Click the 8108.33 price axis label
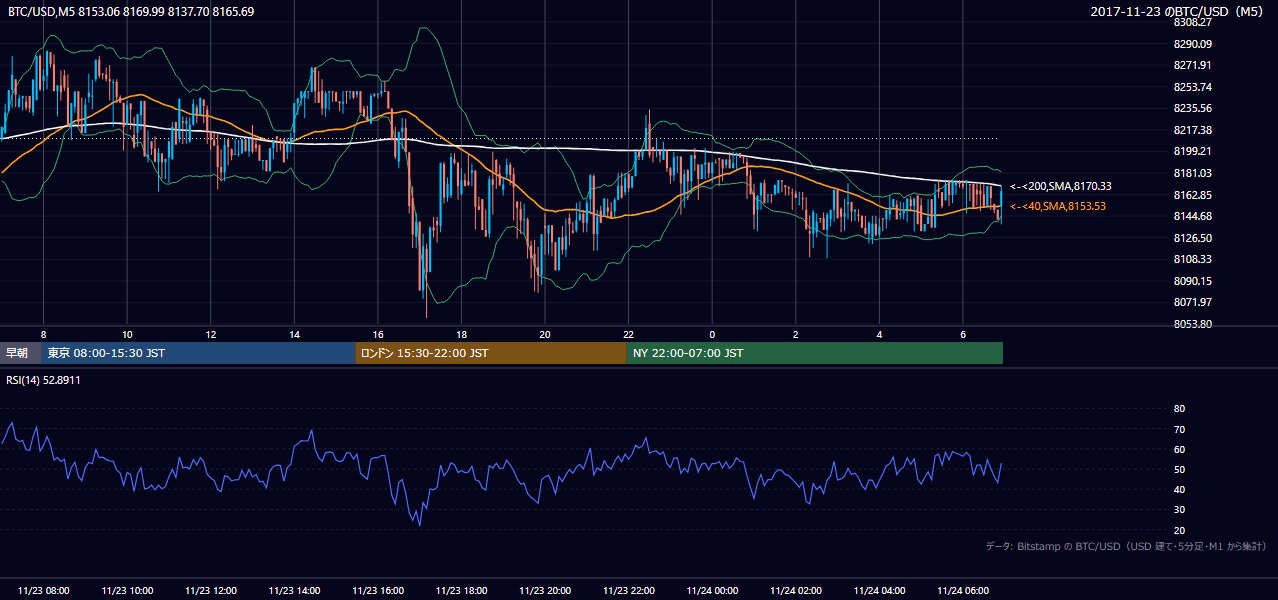Viewport: 1278px width, 600px height. point(1192,259)
